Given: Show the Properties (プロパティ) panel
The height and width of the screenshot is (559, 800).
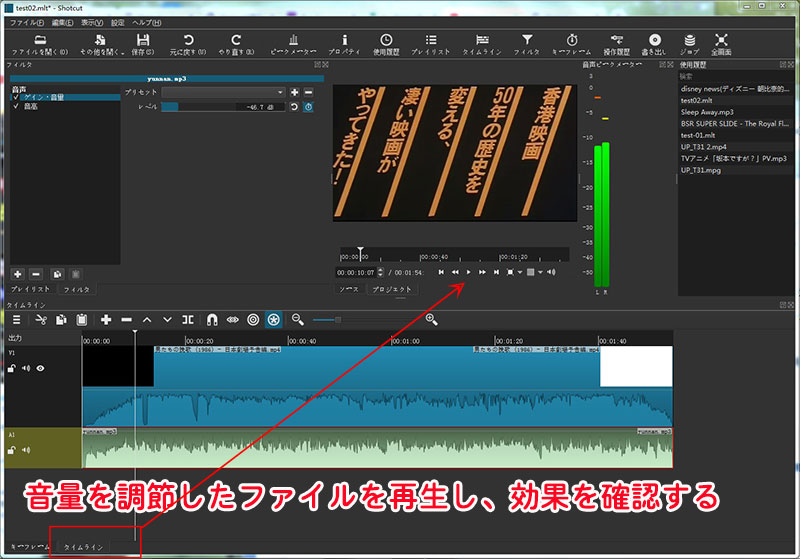Looking at the screenshot, I should [344, 40].
